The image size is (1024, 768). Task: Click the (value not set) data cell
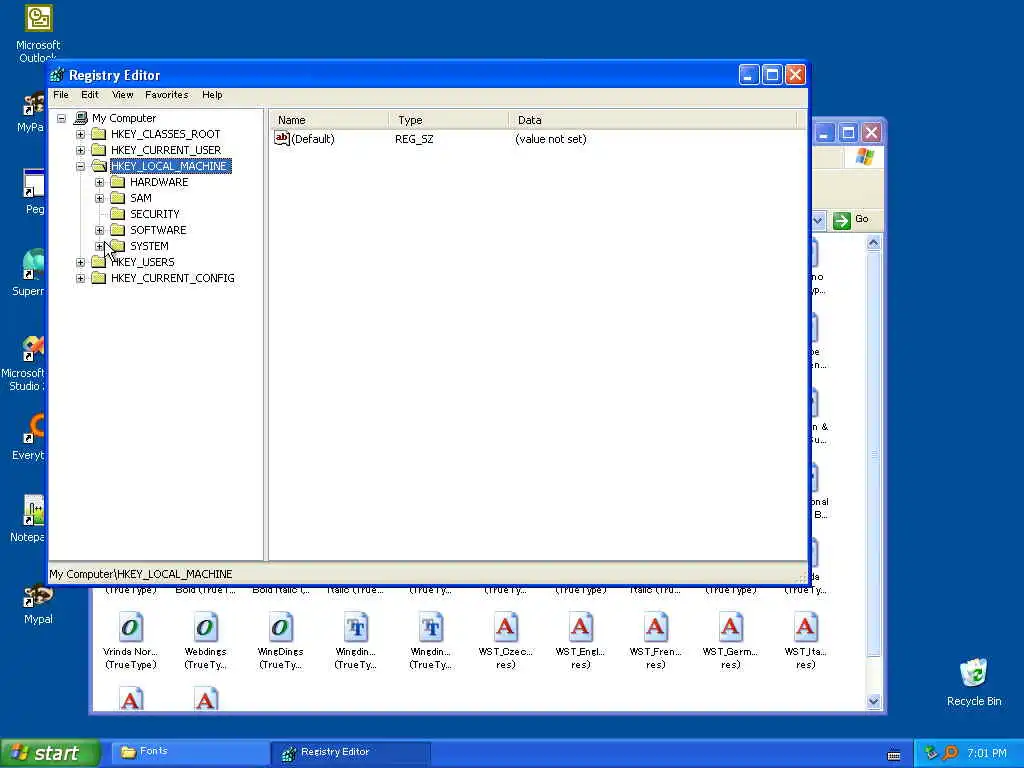(x=551, y=139)
